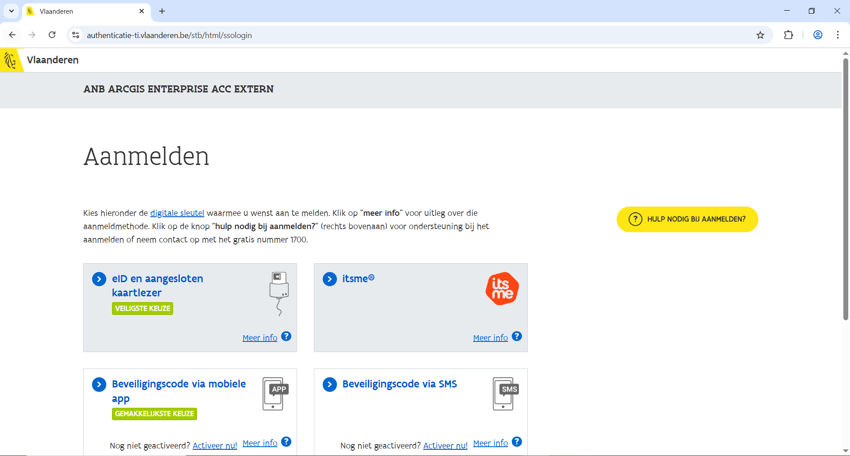Click Activeer nu! under SMS option
The height and width of the screenshot is (456, 850).
[x=445, y=445]
